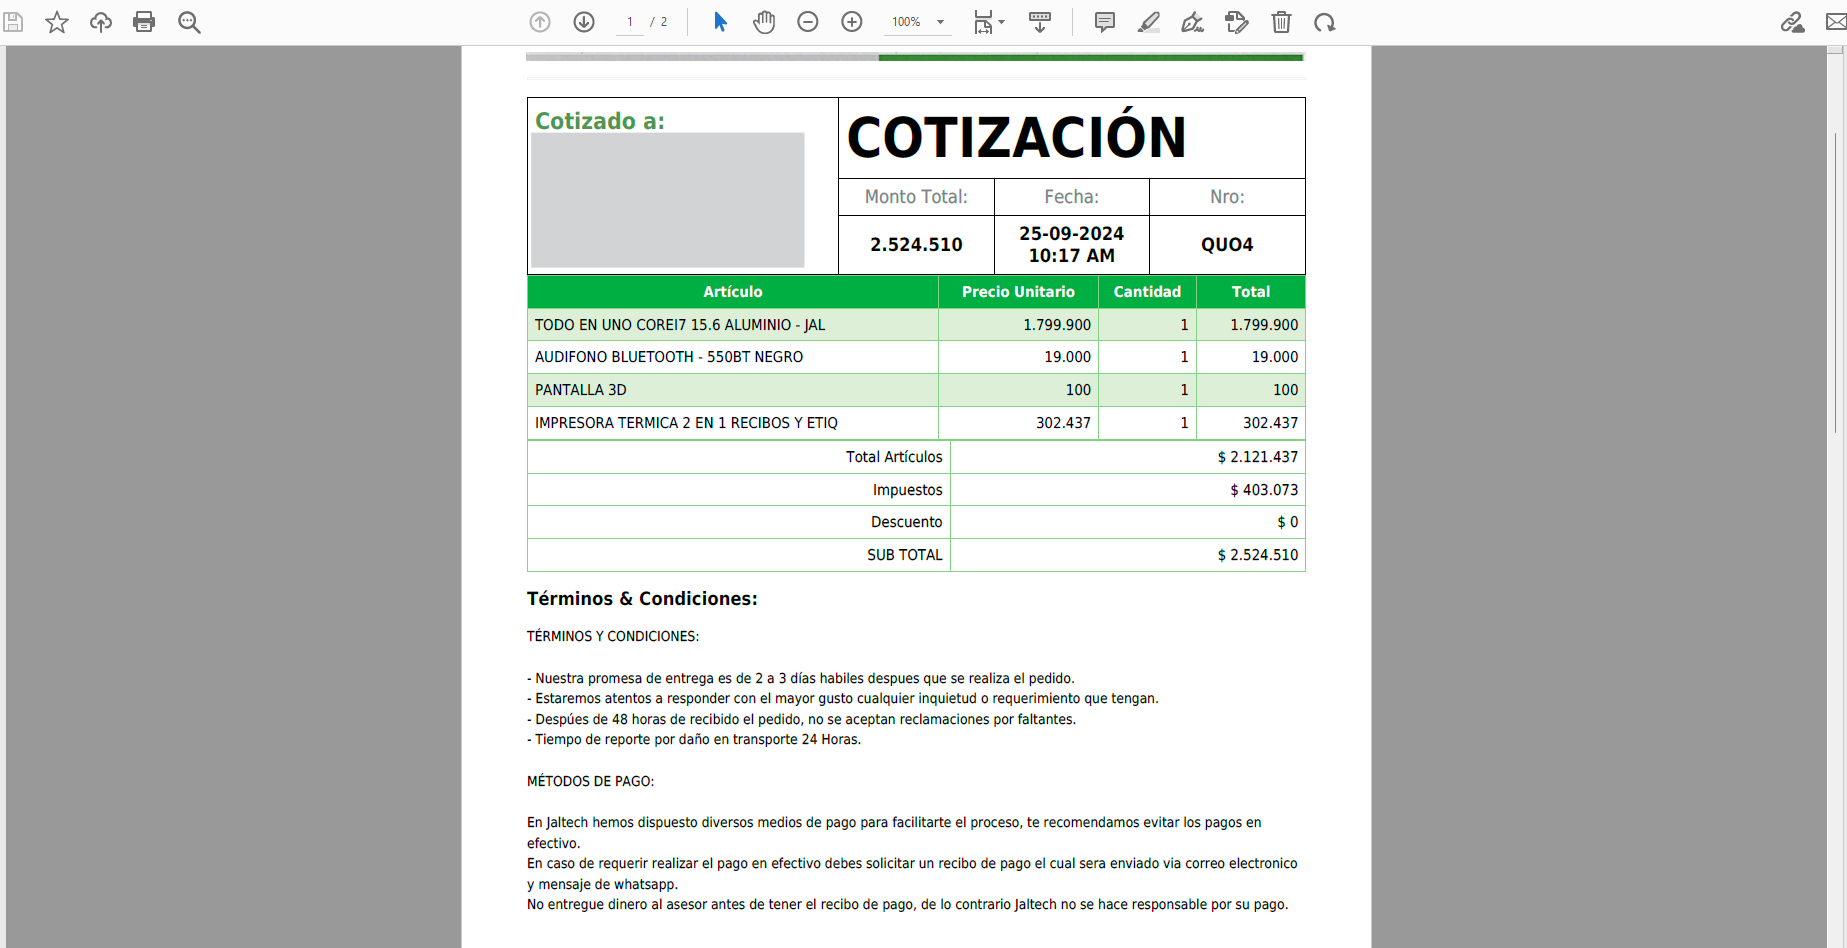Click the Precio Unitario column header

(x=1018, y=292)
